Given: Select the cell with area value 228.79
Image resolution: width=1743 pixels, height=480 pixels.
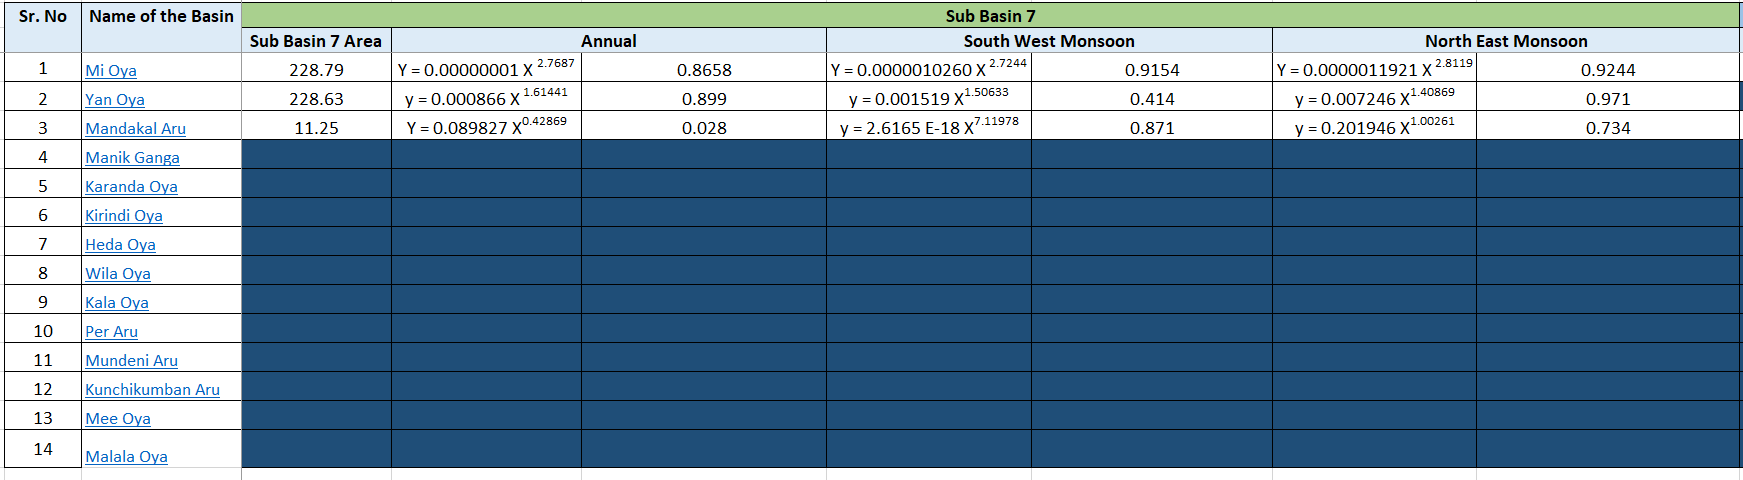Looking at the screenshot, I should click(x=316, y=70).
